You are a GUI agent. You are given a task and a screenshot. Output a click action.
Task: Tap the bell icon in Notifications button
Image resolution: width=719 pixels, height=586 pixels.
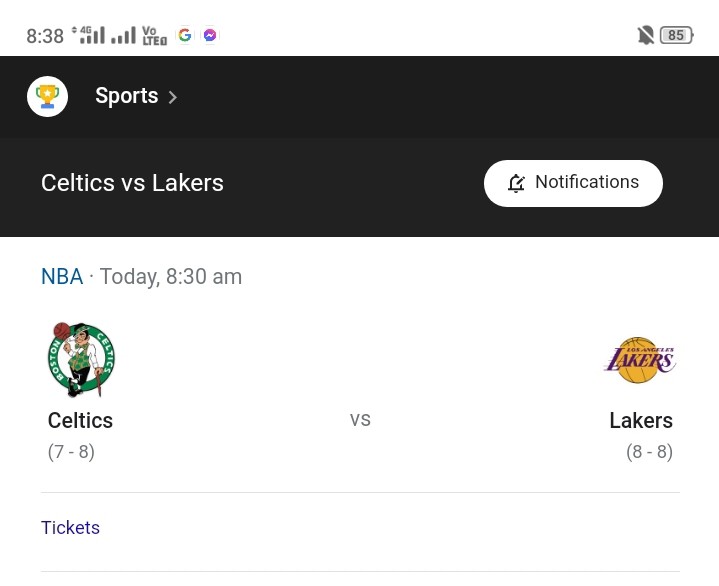[516, 183]
